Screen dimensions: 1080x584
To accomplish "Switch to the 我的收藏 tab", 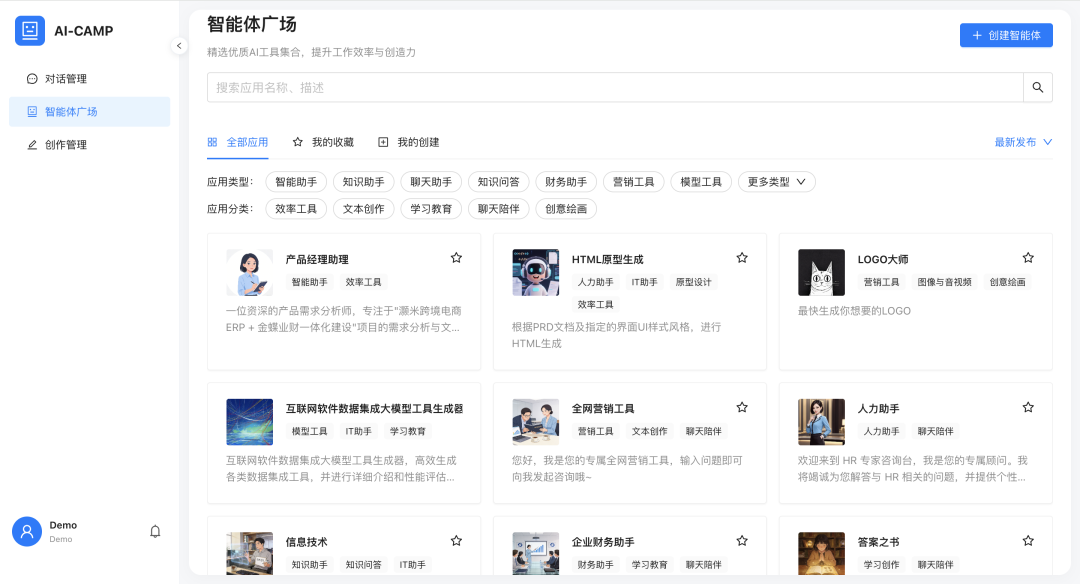I will tap(323, 142).
